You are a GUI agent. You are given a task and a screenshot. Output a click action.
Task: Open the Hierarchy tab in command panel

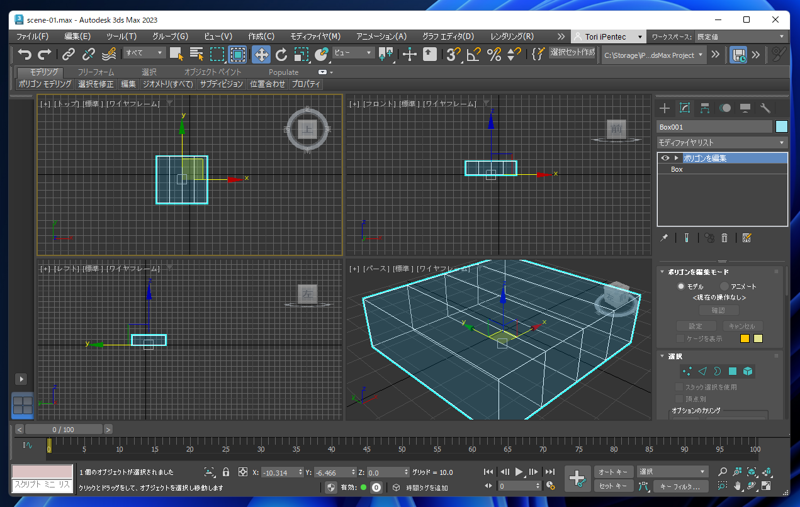[x=705, y=108]
